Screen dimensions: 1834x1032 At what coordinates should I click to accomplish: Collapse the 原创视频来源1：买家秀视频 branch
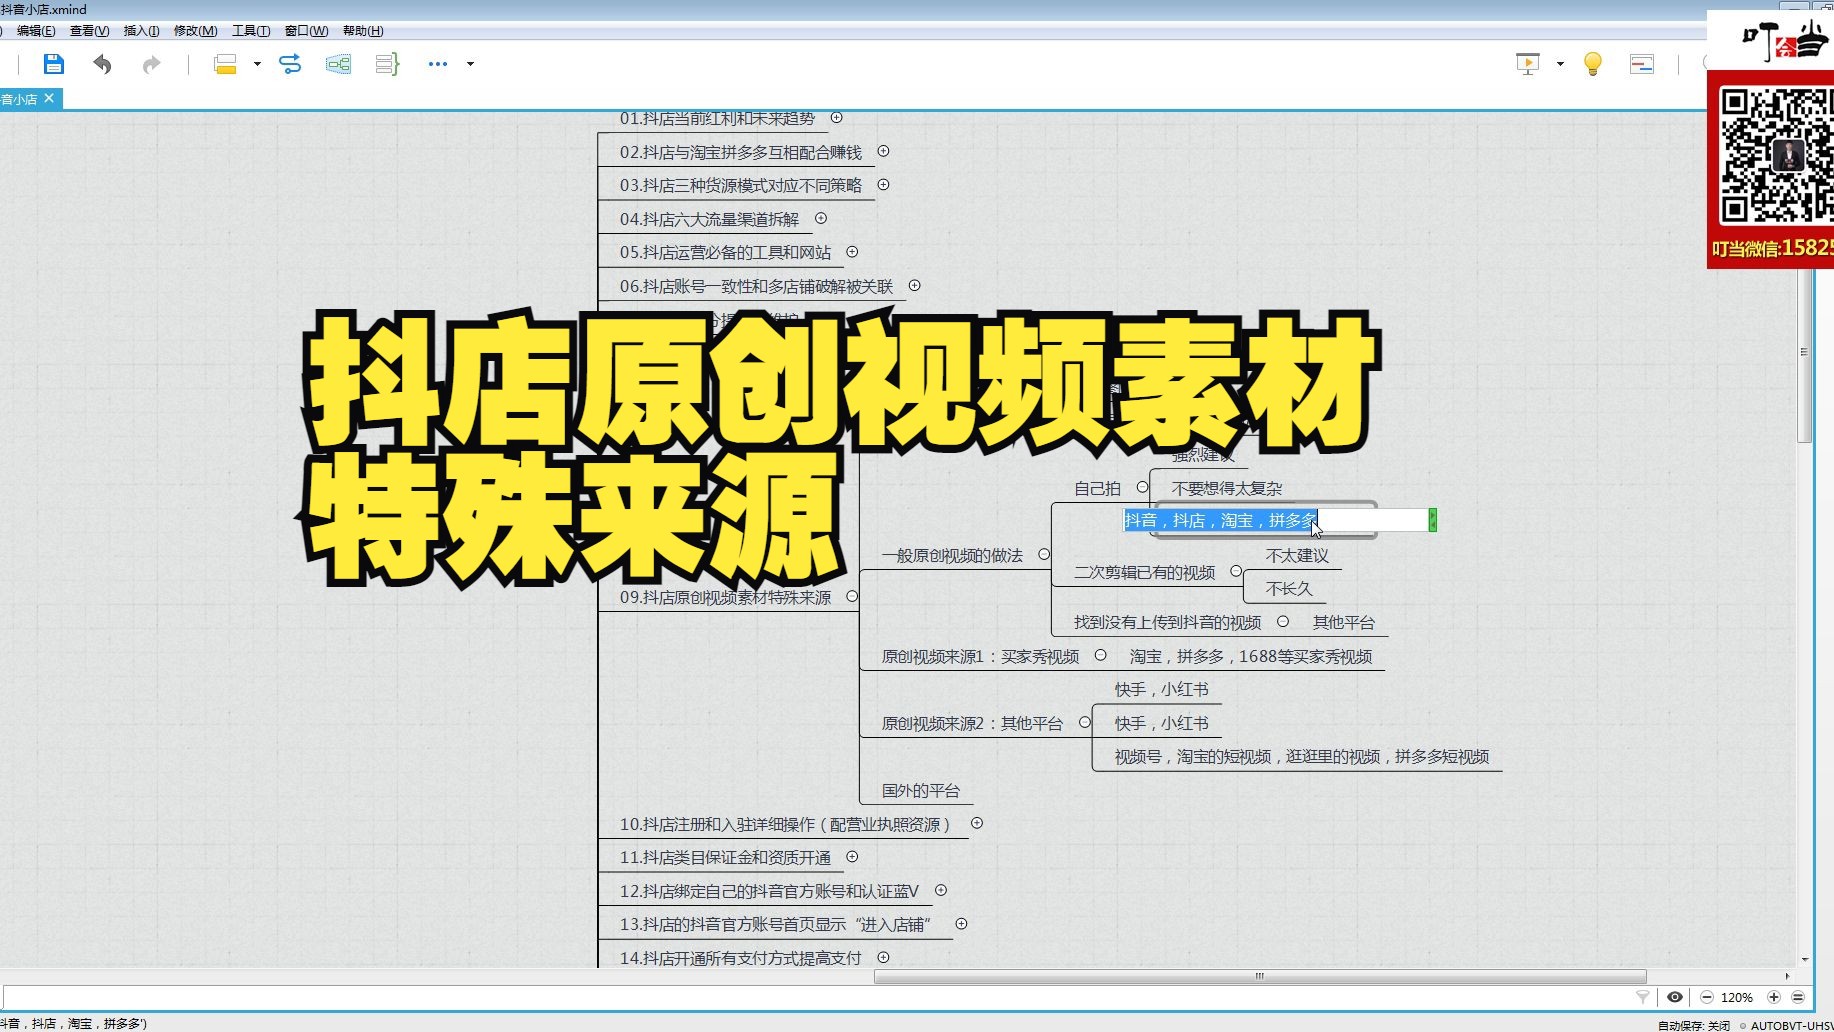[x=1100, y=655]
